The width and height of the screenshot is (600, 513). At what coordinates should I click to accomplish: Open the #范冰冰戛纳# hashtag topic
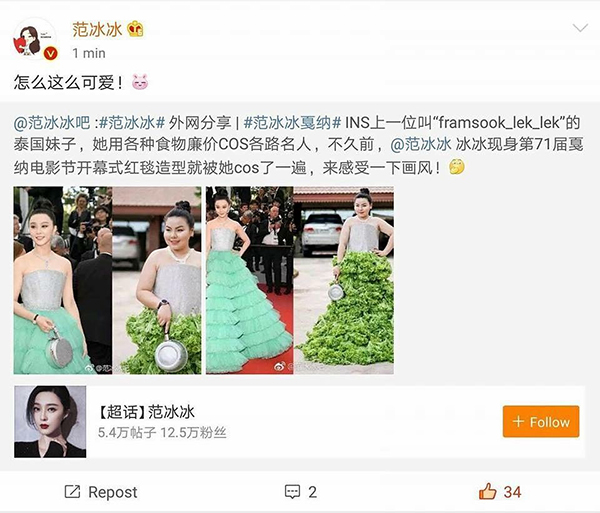292,123
